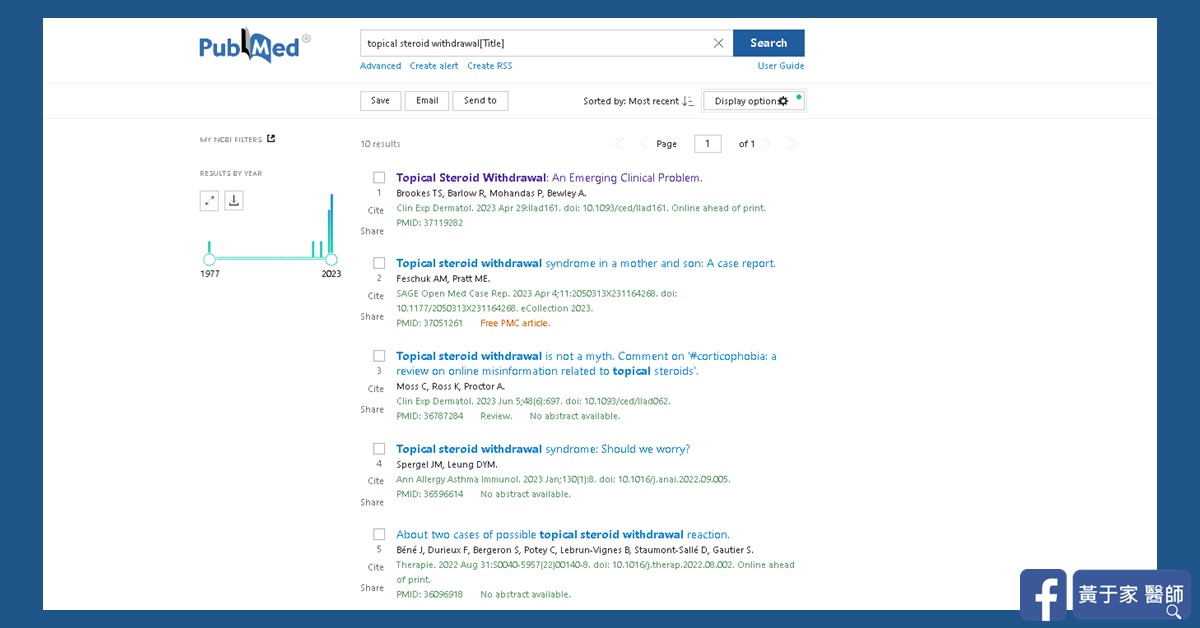The height and width of the screenshot is (628, 1200).
Task: Clear the search box with the X icon
Action: 718,43
